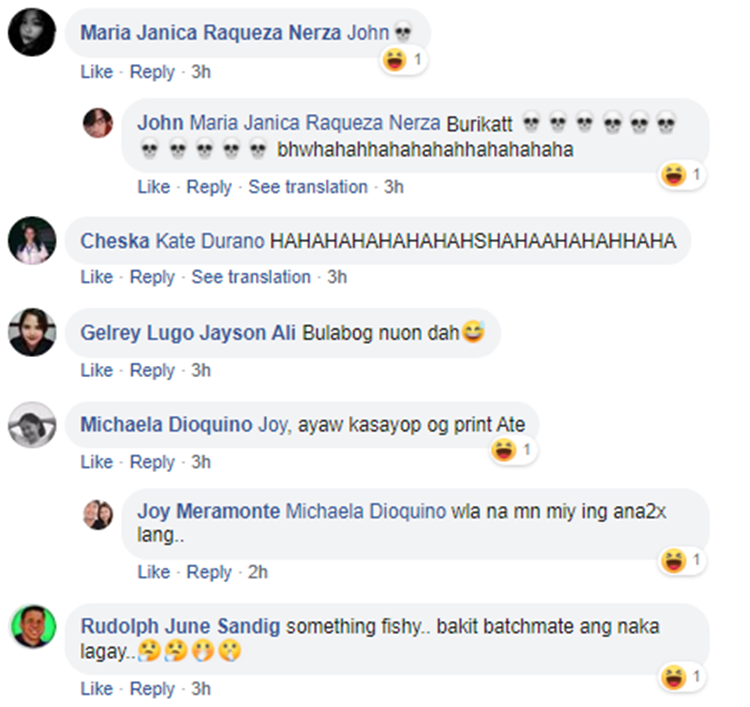Screen dimensions: 750x707
Task: Open the laughing reaction on John's Burikatt reply
Action: pos(682,175)
